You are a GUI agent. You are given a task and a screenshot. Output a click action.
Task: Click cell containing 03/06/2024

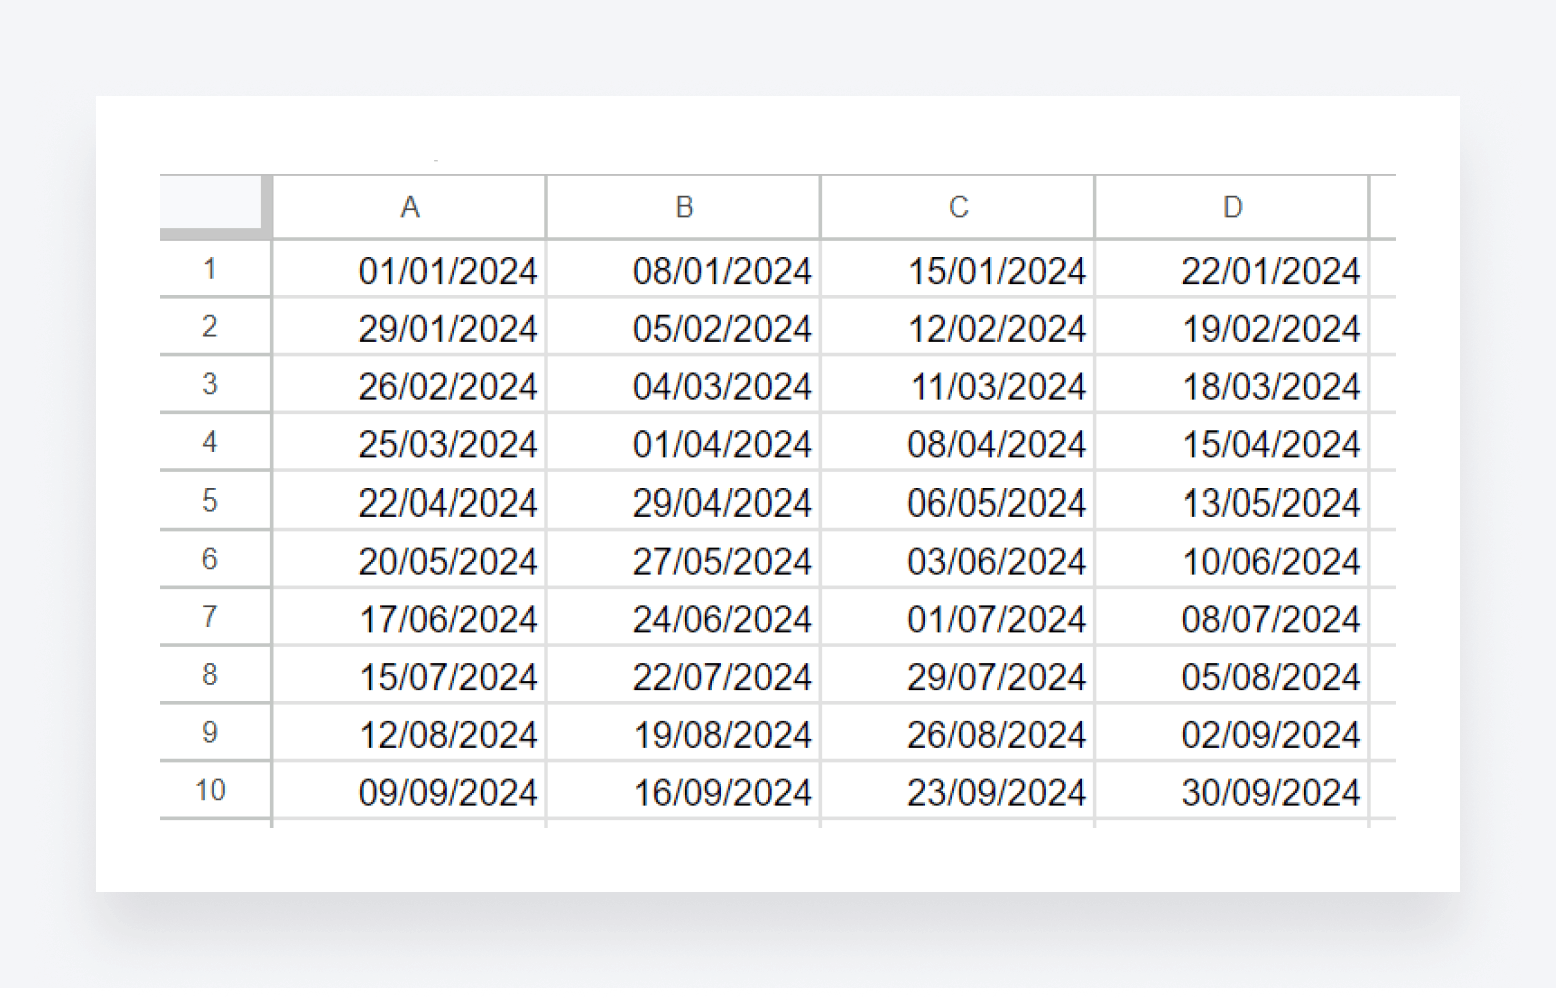pos(958,558)
